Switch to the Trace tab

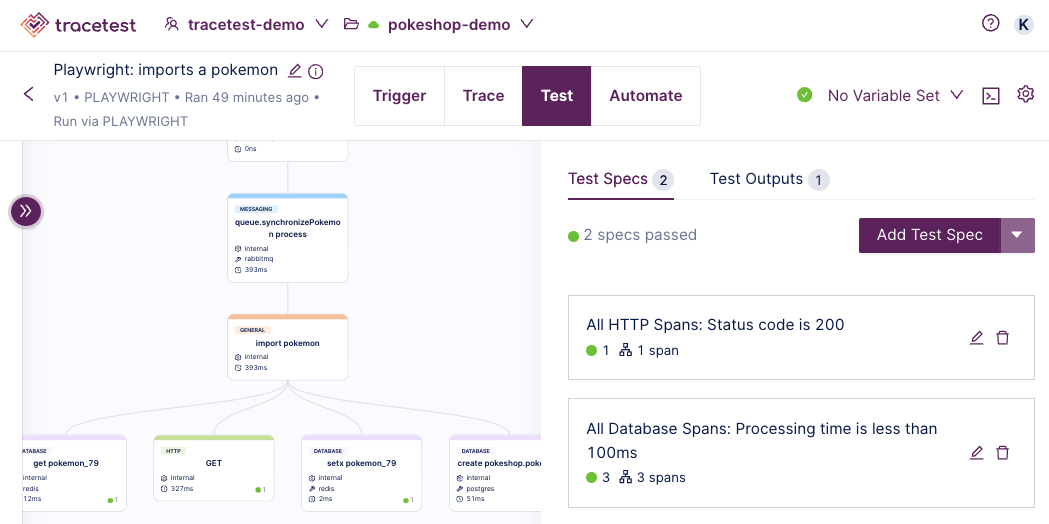coord(483,96)
